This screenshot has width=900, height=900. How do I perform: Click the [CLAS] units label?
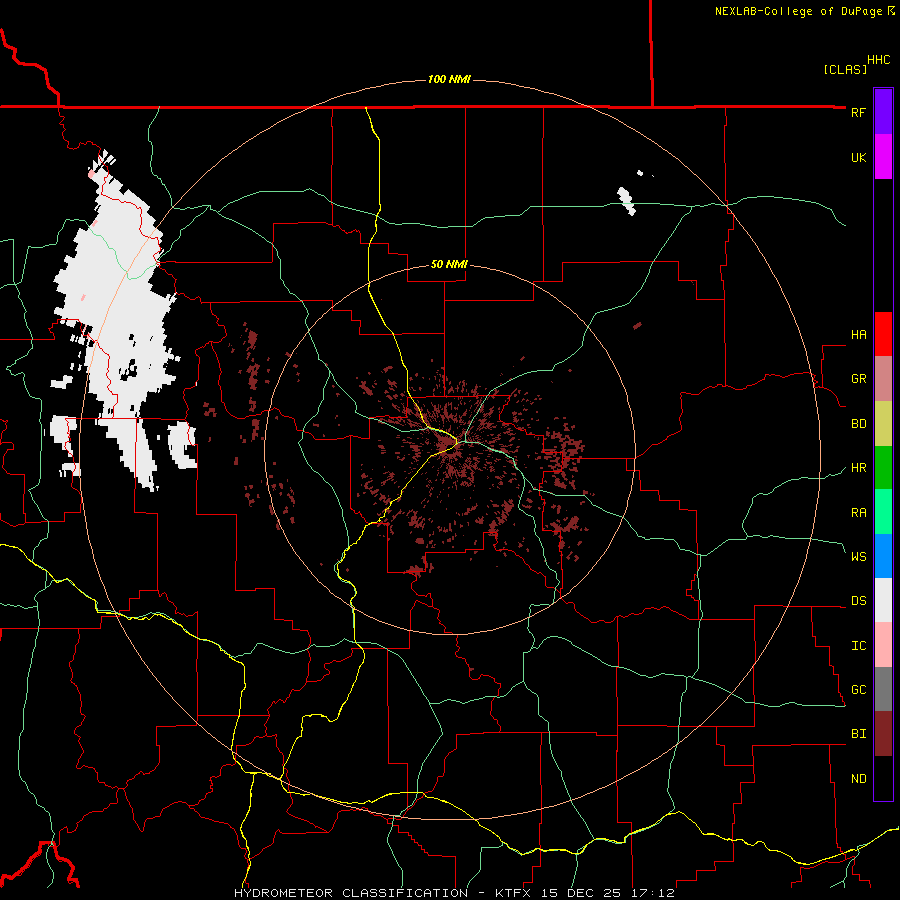click(845, 69)
